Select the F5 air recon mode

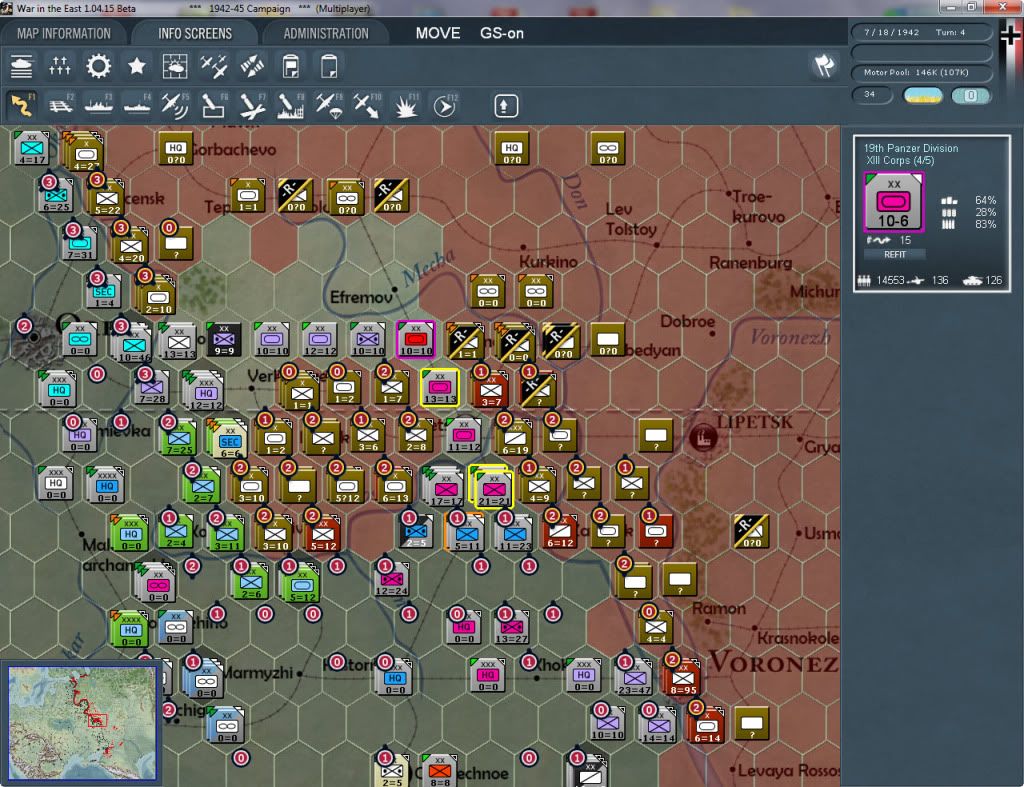point(175,105)
